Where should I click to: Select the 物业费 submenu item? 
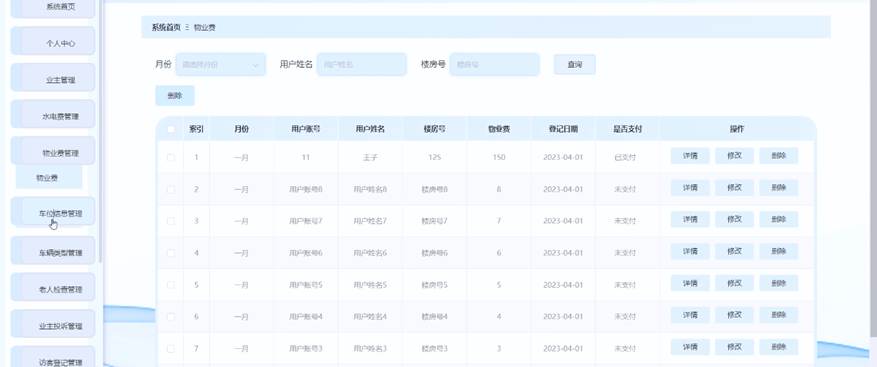(x=49, y=177)
